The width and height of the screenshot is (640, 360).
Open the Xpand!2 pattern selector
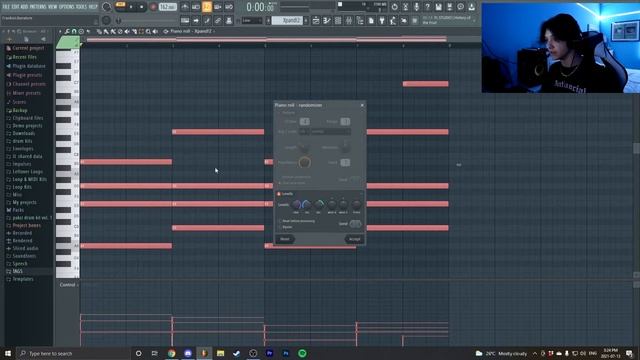coord(287,20)
